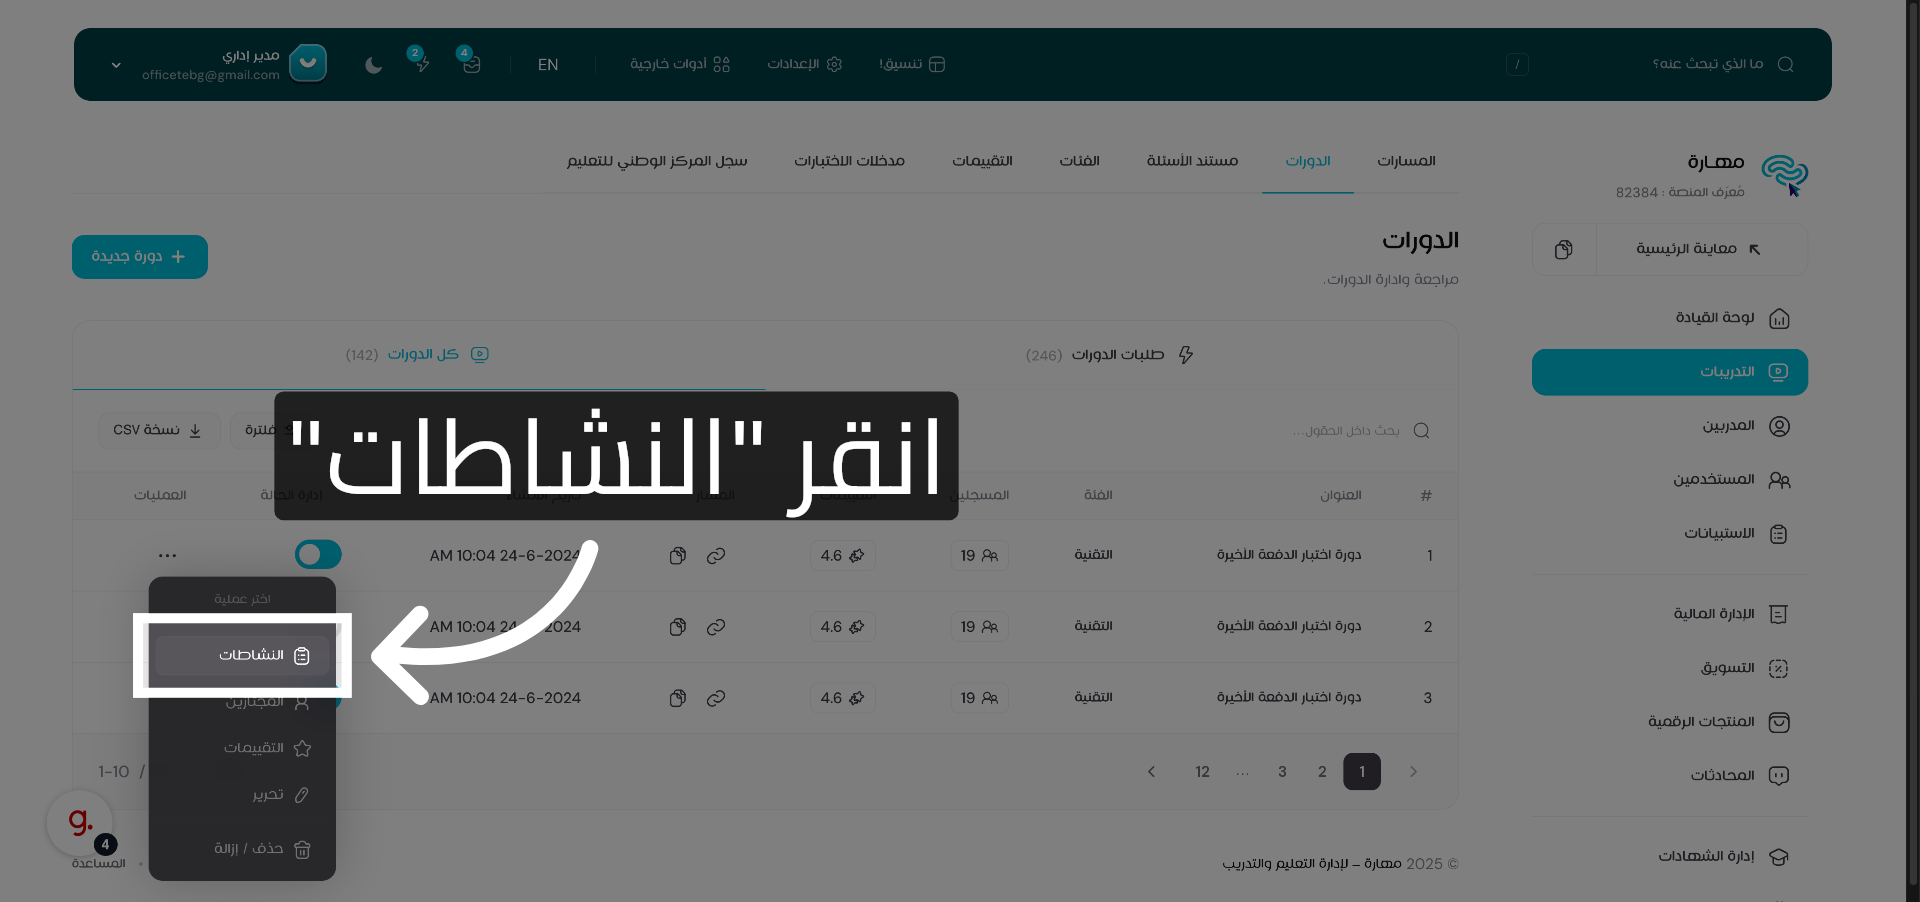Go to page 3 in the pagination
1920x902 pixels.
[x=1282, y=771]
